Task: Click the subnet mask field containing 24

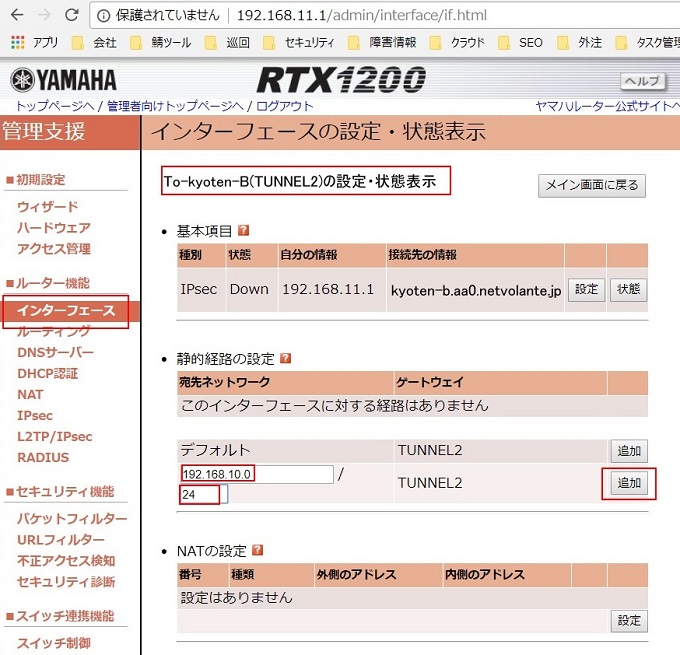Action: tap(204, 494)
